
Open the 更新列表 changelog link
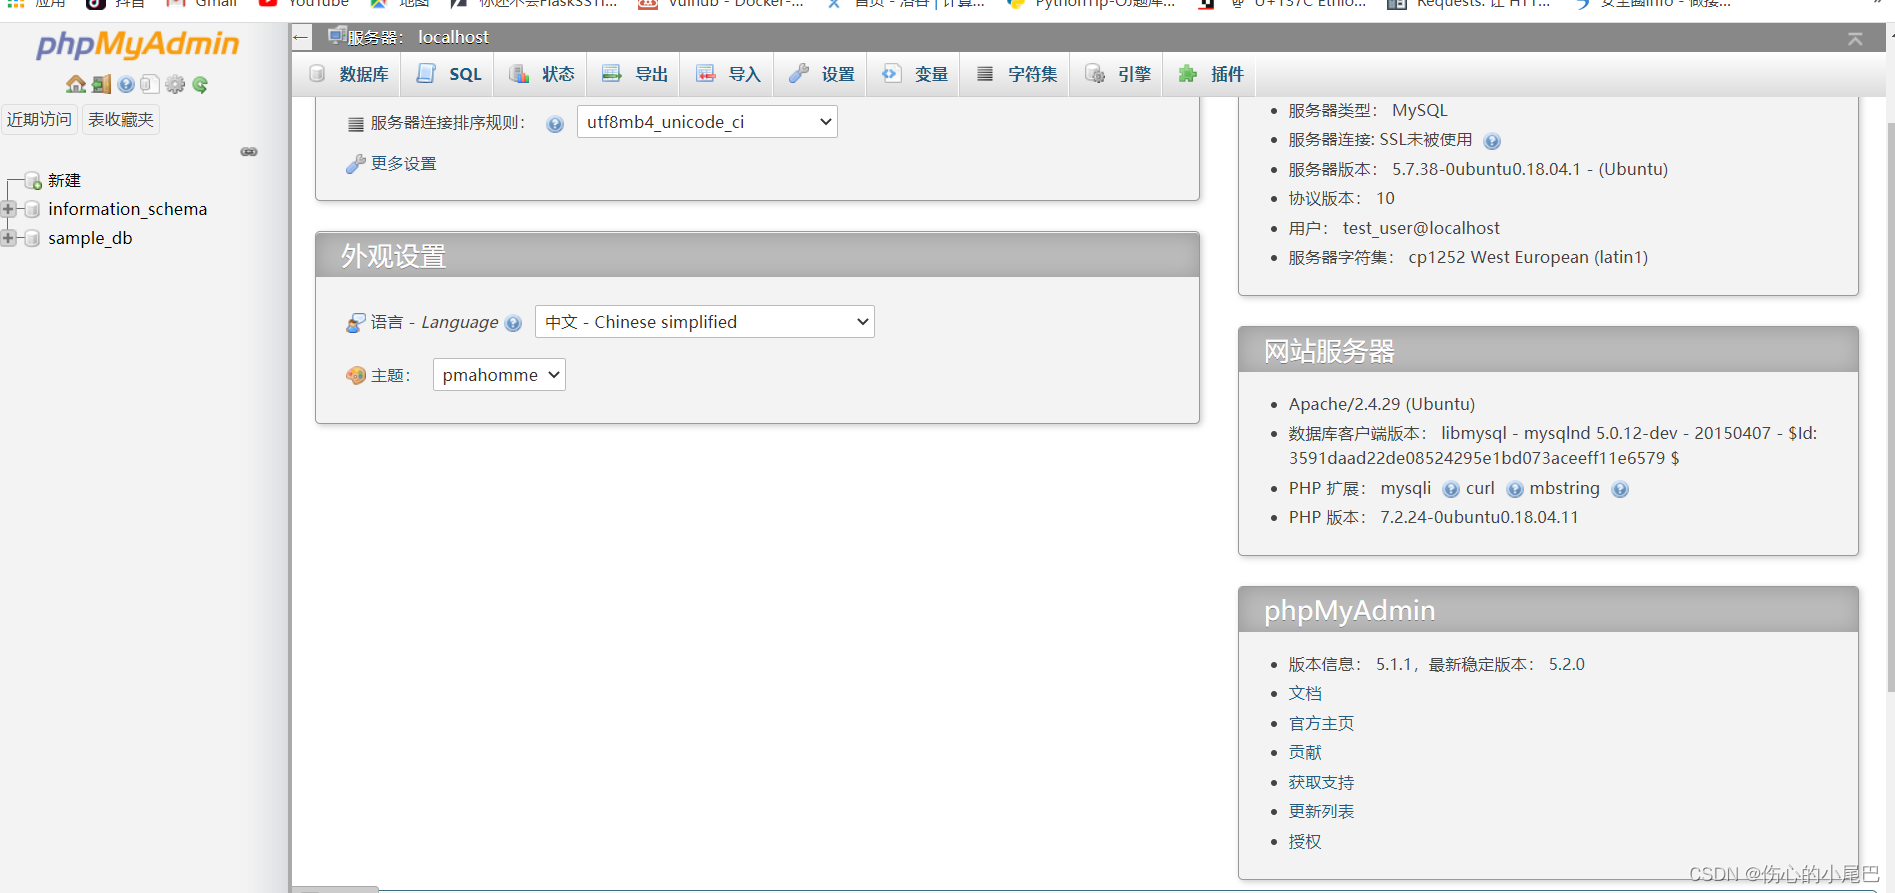(1321, 811)
